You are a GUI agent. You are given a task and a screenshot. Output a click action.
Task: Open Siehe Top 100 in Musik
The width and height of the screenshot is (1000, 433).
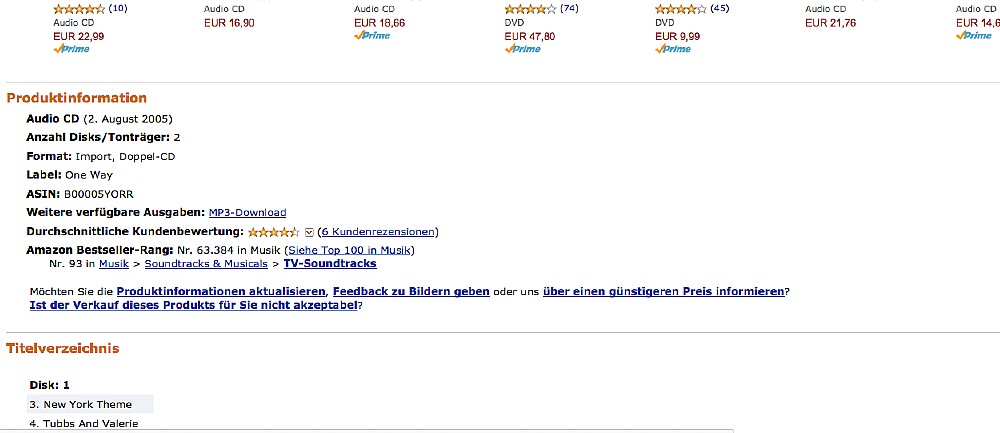[349, 250]
